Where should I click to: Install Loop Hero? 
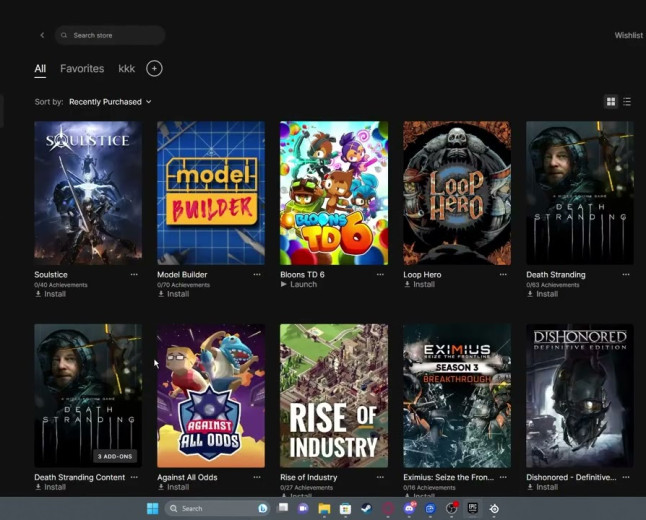point(419,284)
